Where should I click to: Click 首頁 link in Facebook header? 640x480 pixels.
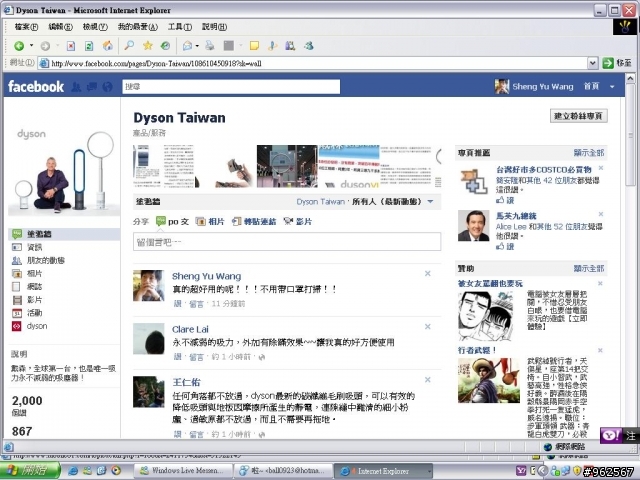click(591, 87)
